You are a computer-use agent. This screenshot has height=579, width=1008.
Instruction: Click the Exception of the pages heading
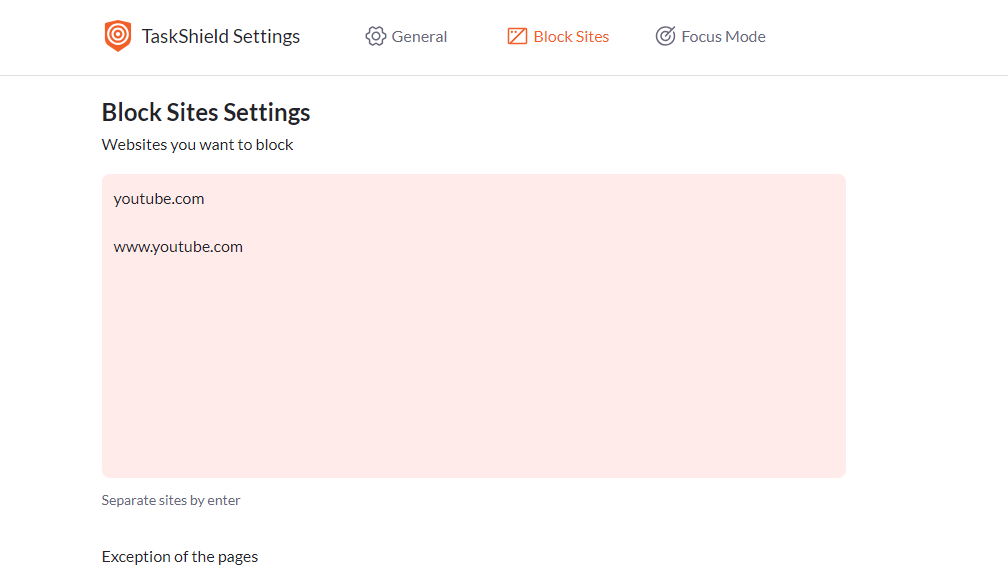coord(179,556)
